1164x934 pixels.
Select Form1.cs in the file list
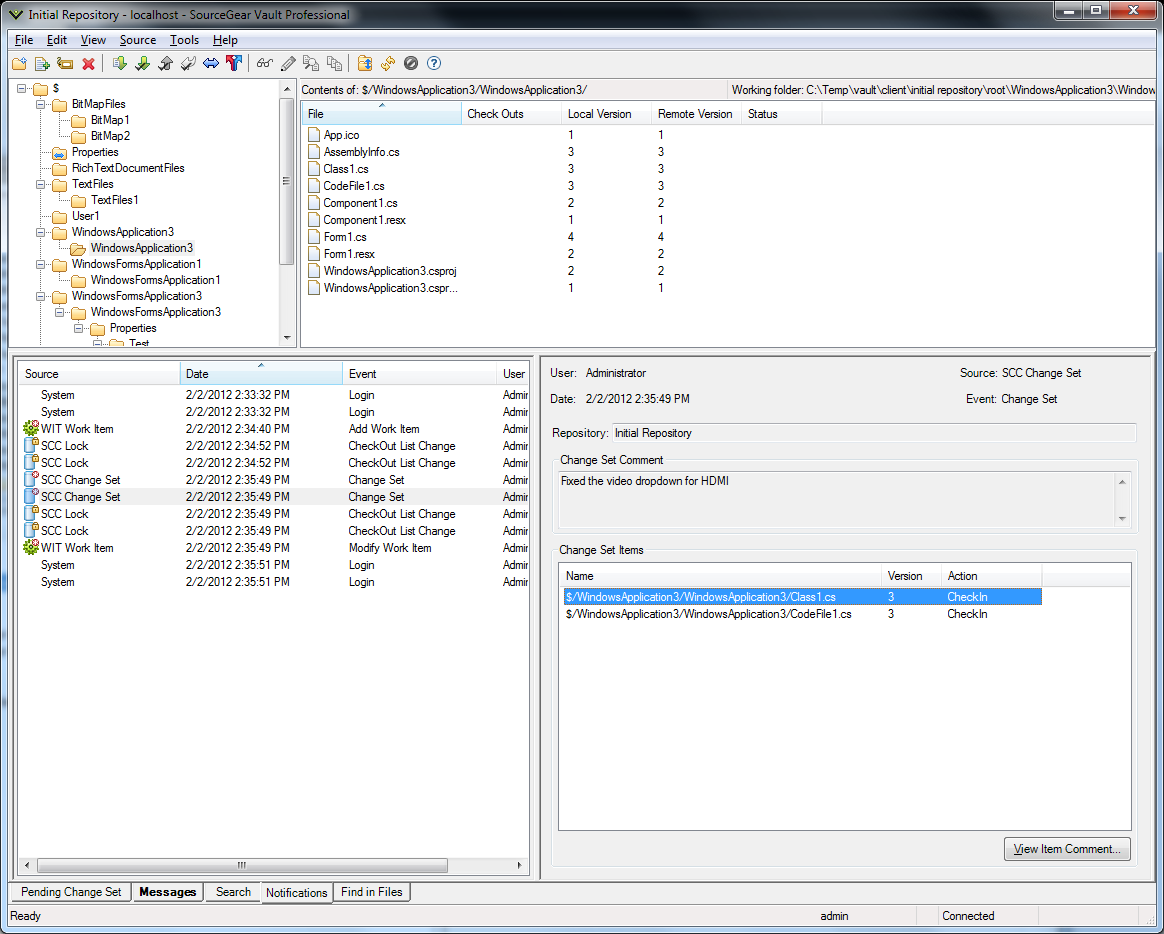[x=345, y=237]
